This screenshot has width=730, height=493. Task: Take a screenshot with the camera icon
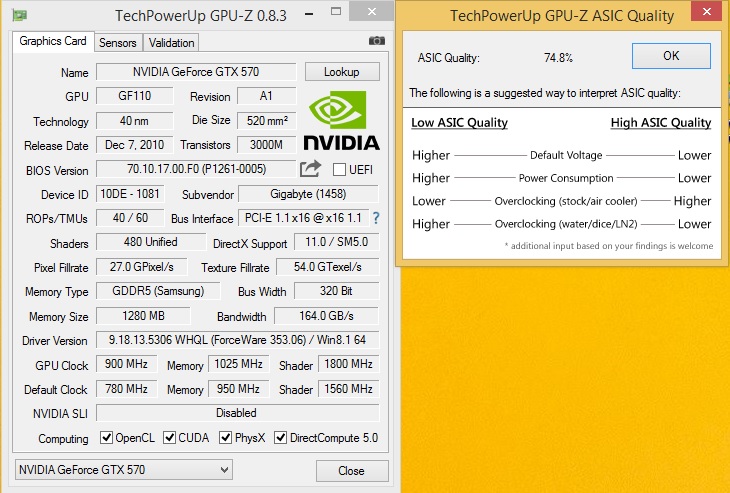pos(377,41)
